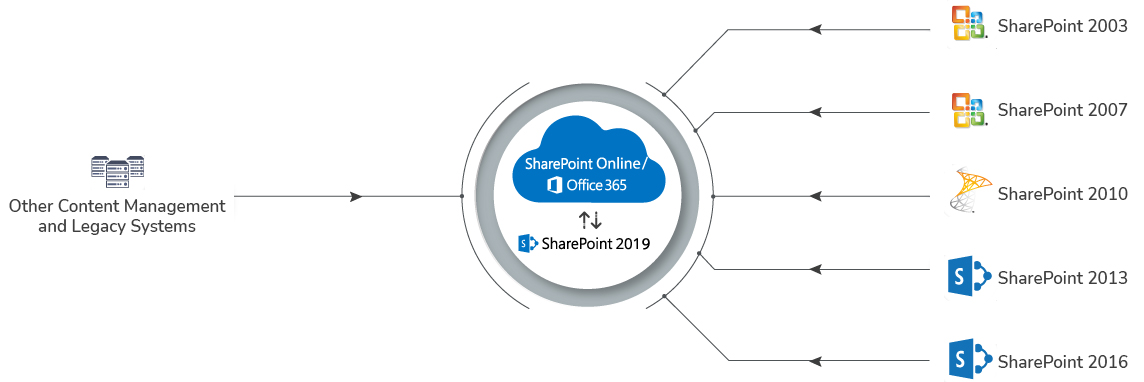Select the "SharePoint 2010" label

(1063, 194)
